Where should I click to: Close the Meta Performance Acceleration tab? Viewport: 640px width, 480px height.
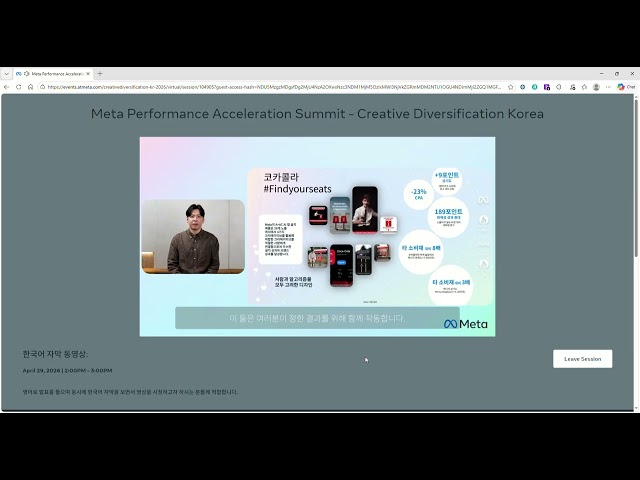tap(88, 74)
